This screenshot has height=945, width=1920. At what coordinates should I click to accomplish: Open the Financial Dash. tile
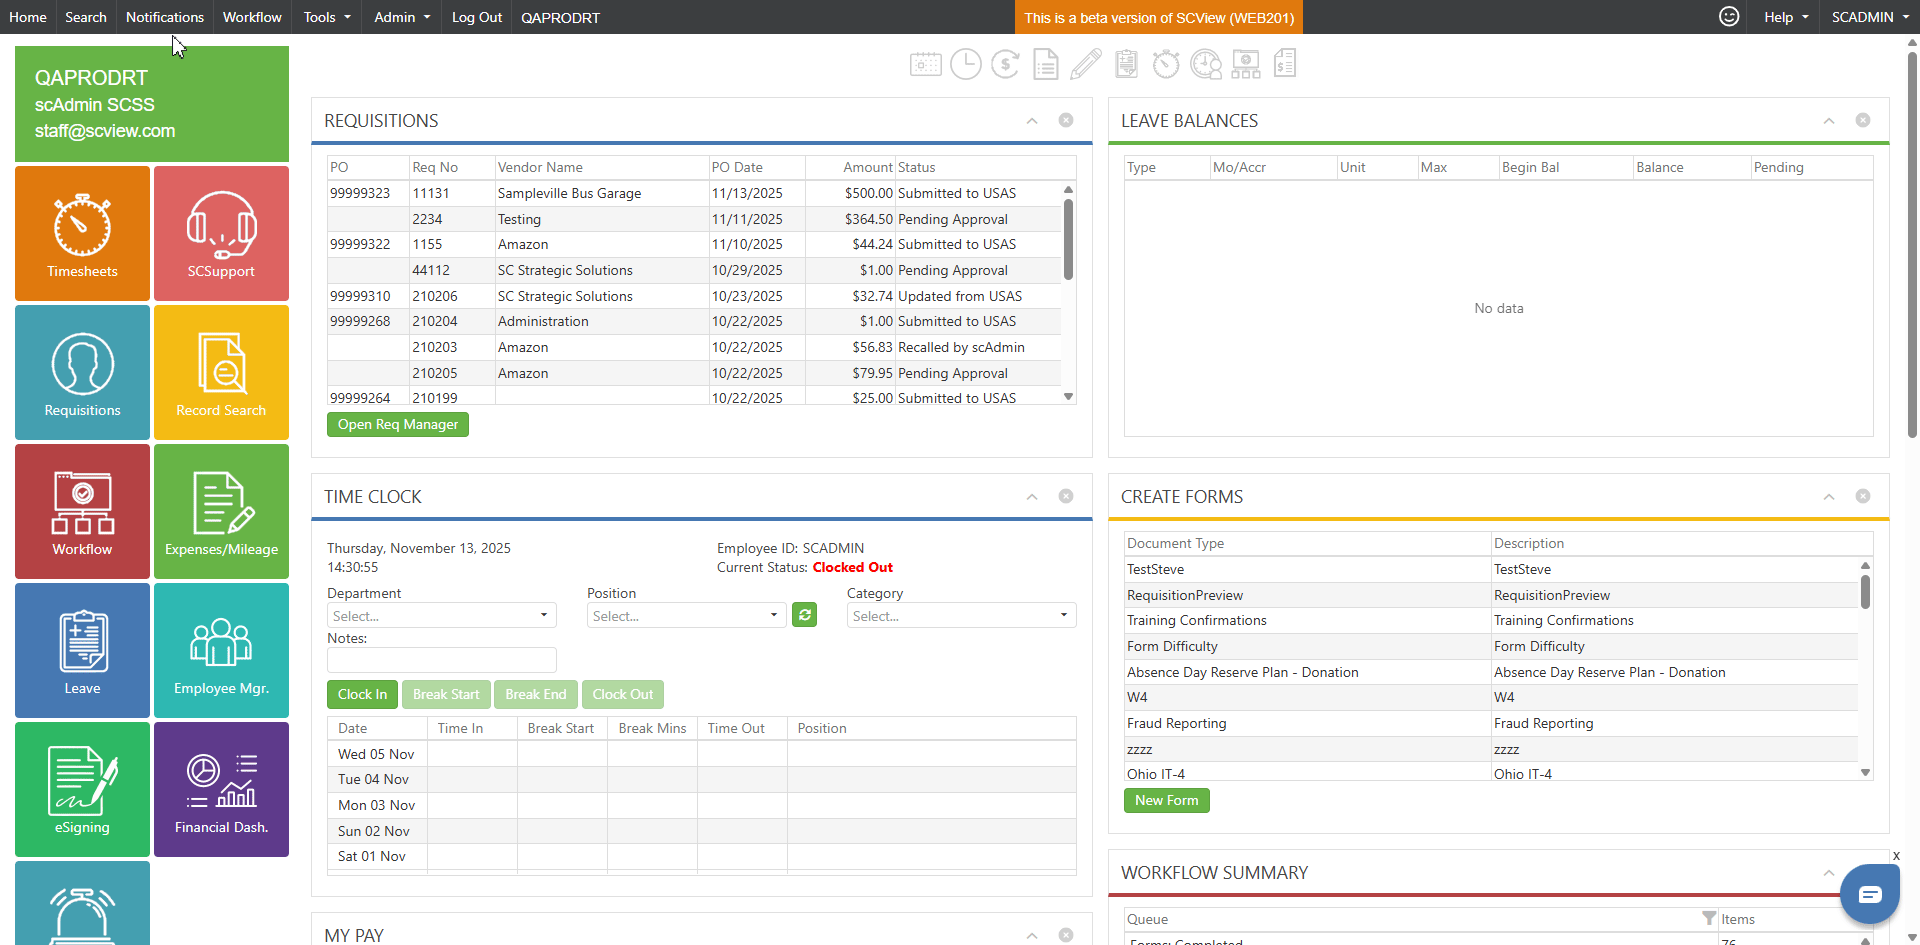[221, 789]
